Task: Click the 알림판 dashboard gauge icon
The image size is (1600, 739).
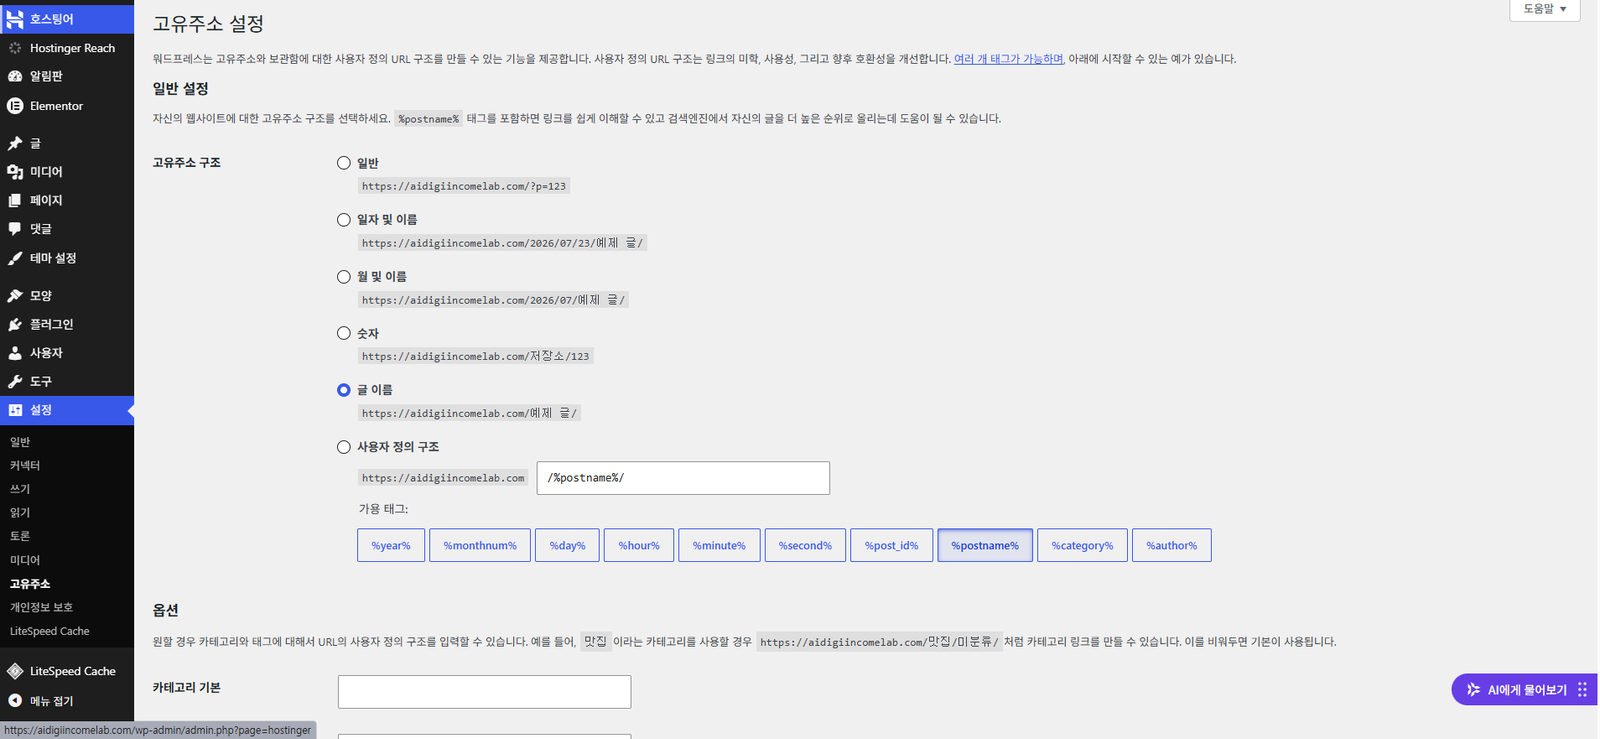Action: point(15,76)
